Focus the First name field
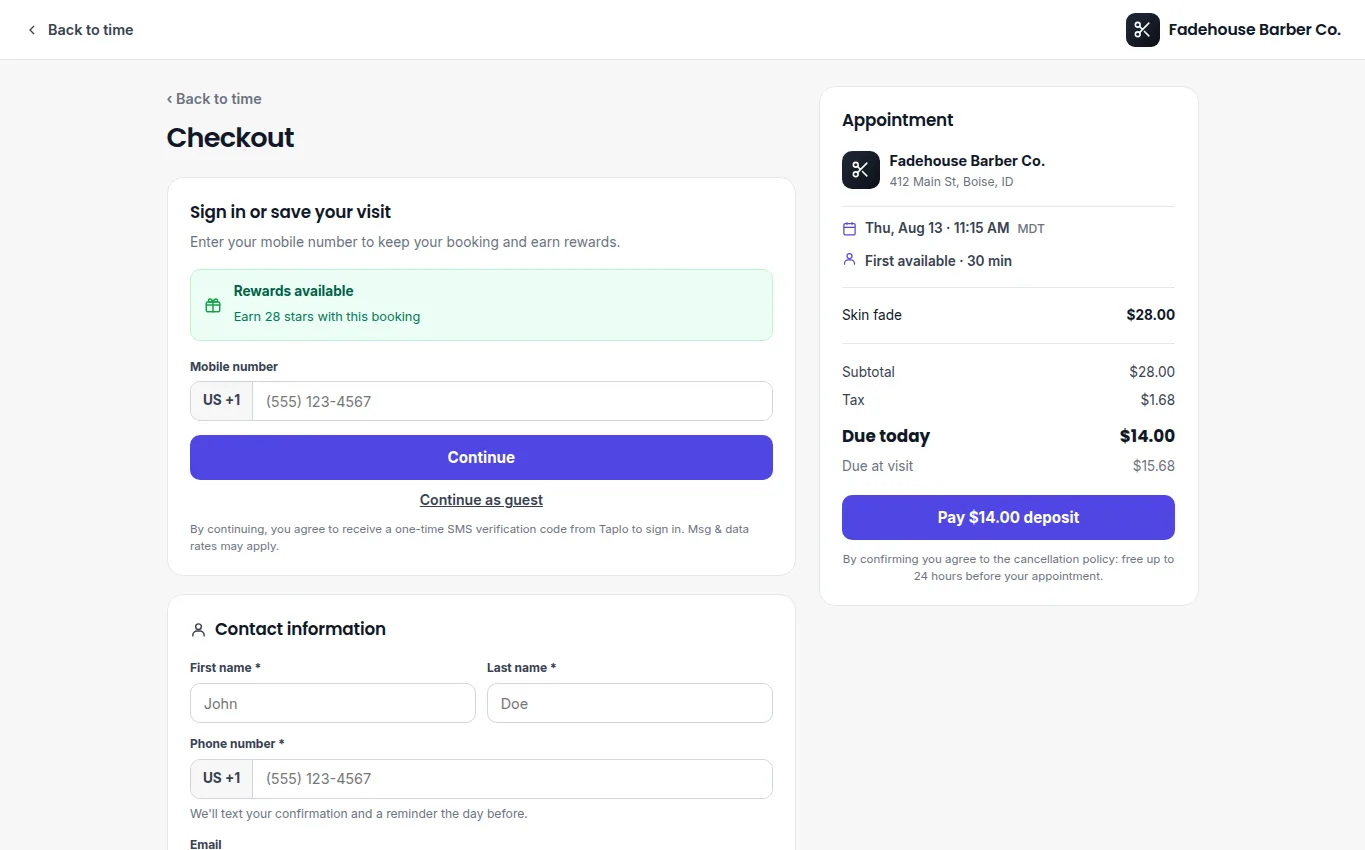The image size is (1365, 850). coord(333,703)
